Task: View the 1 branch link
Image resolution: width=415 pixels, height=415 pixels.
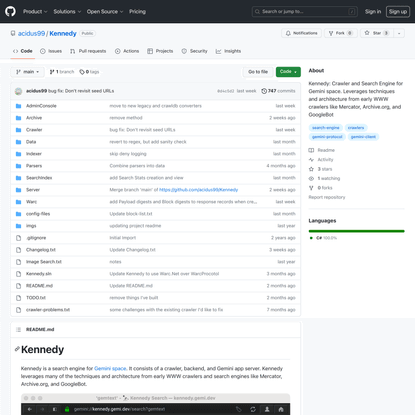Action: coord(62,72)
